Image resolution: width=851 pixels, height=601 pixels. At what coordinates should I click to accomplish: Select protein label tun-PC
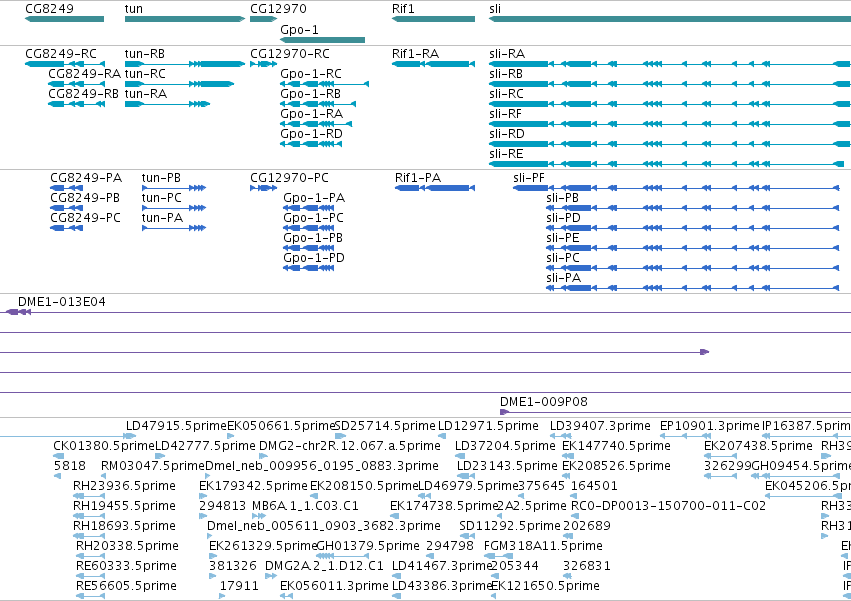pos(162,198)
